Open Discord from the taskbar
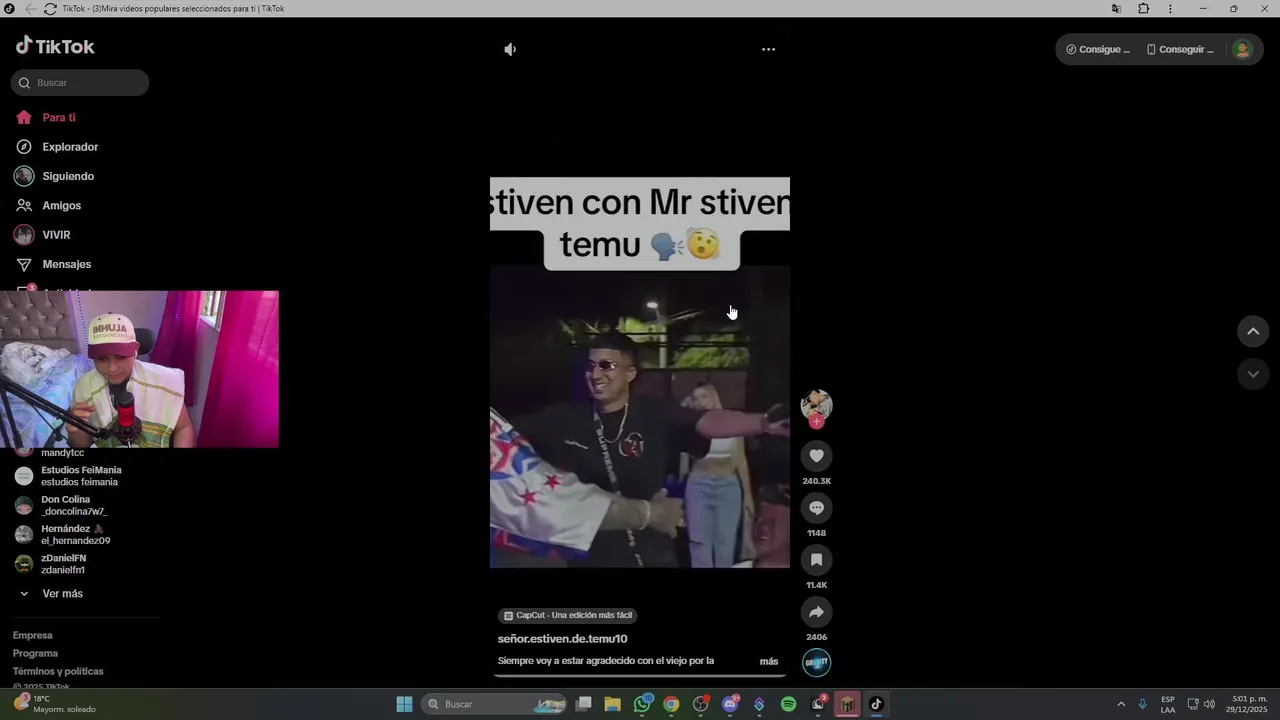The image size is (1280, 720). pyautogui.click(x=730, y=704)
